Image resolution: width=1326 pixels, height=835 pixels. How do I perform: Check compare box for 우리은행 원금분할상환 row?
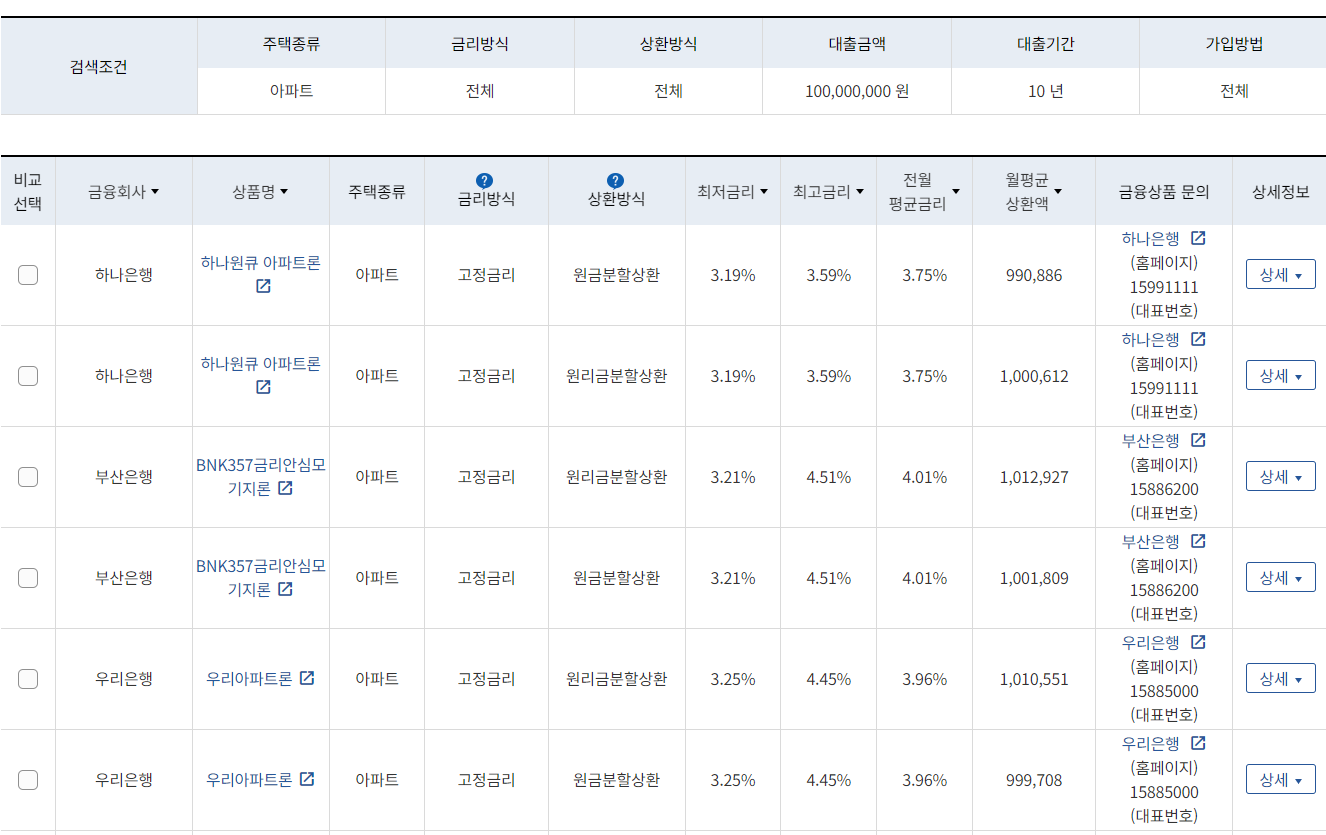click(x=28, y=780)
